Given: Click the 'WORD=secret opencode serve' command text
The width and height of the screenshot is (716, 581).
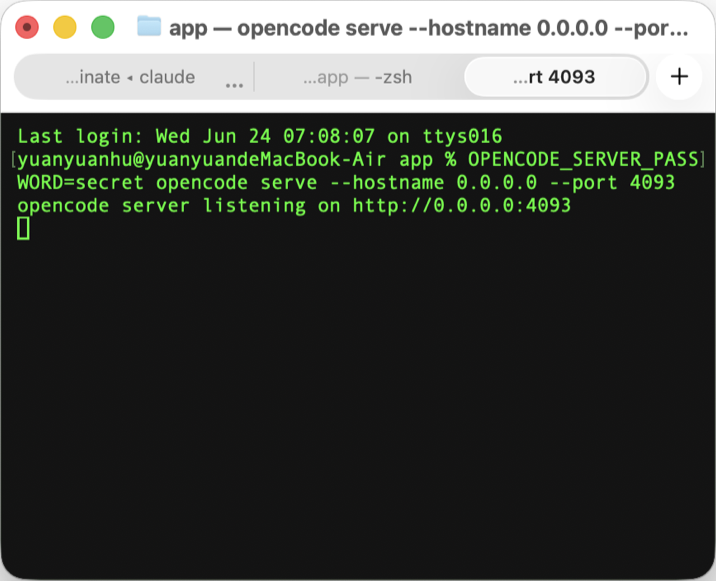Looking at the screenshot, I should coord(167,183).
